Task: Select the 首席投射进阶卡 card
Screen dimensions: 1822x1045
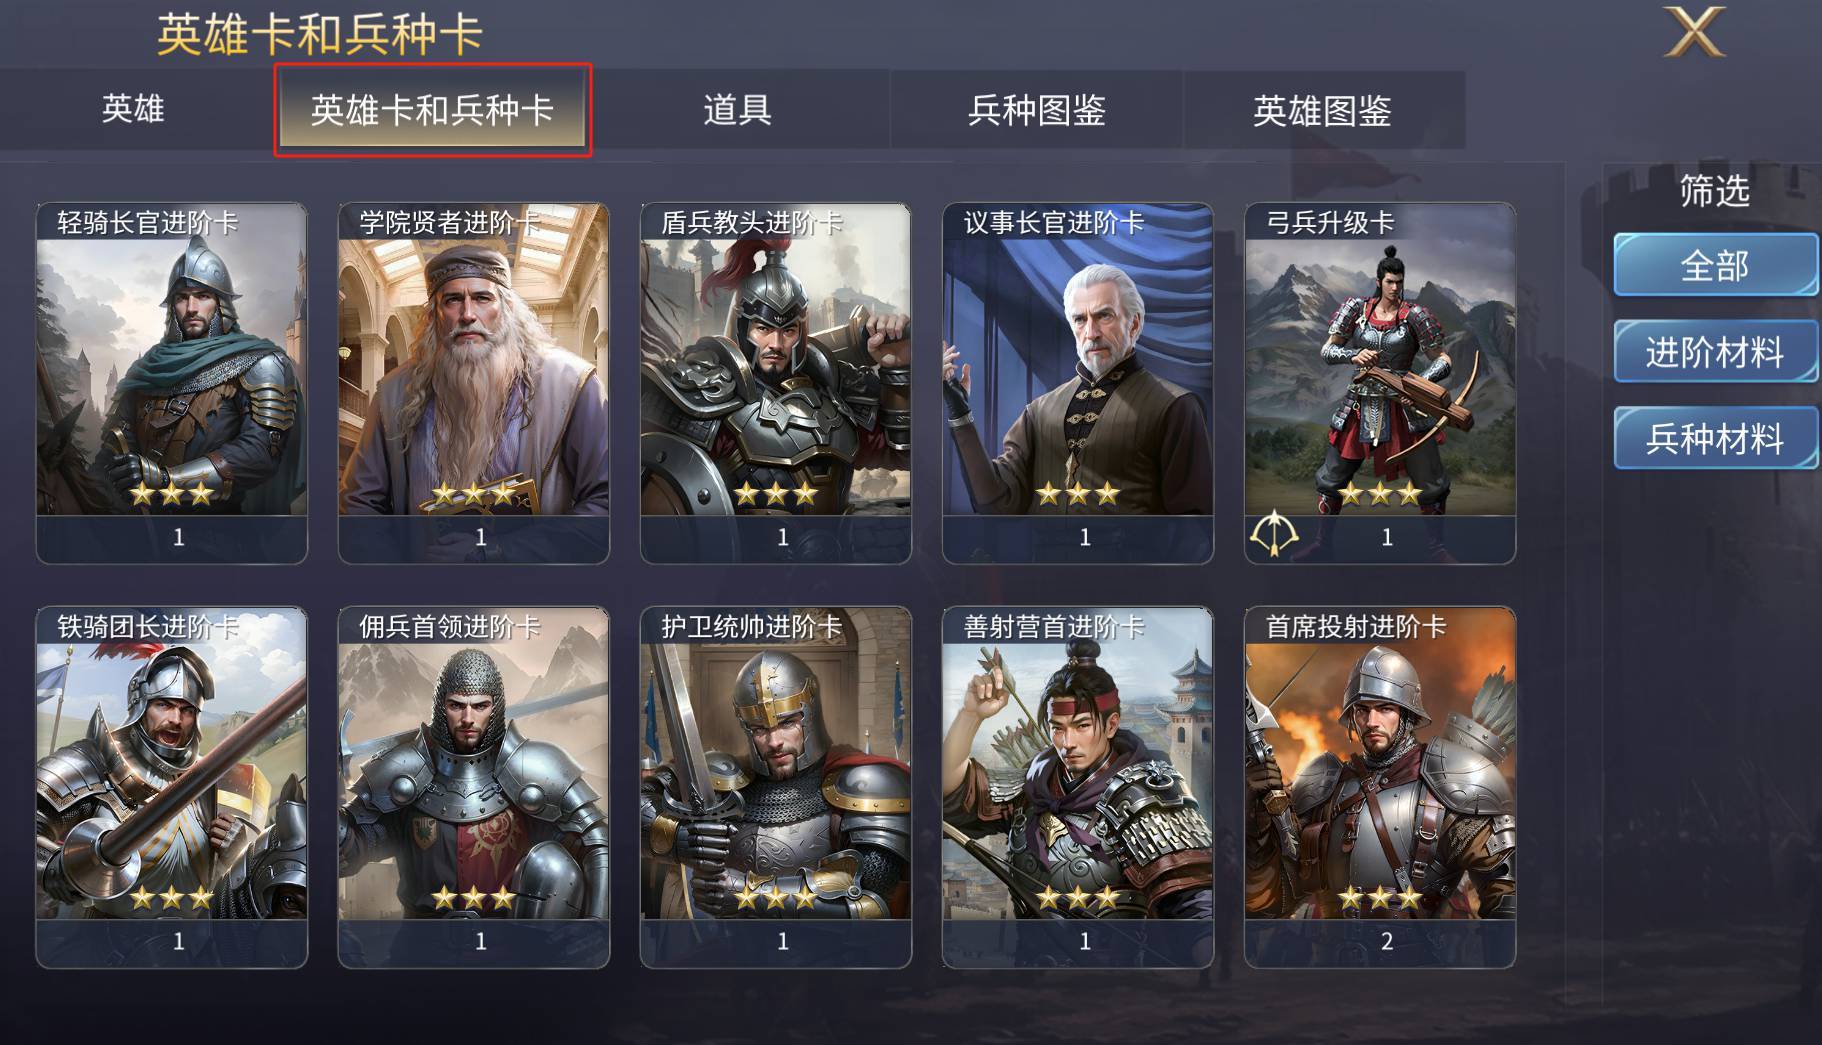Action: click(x=1380, y=787)
